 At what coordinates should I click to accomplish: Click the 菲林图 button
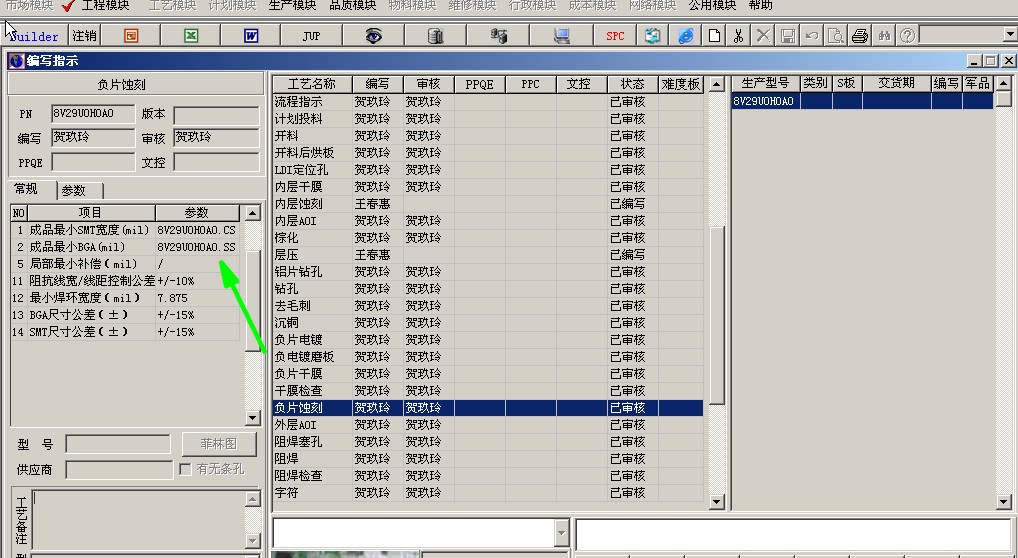[x=219, y=444]
